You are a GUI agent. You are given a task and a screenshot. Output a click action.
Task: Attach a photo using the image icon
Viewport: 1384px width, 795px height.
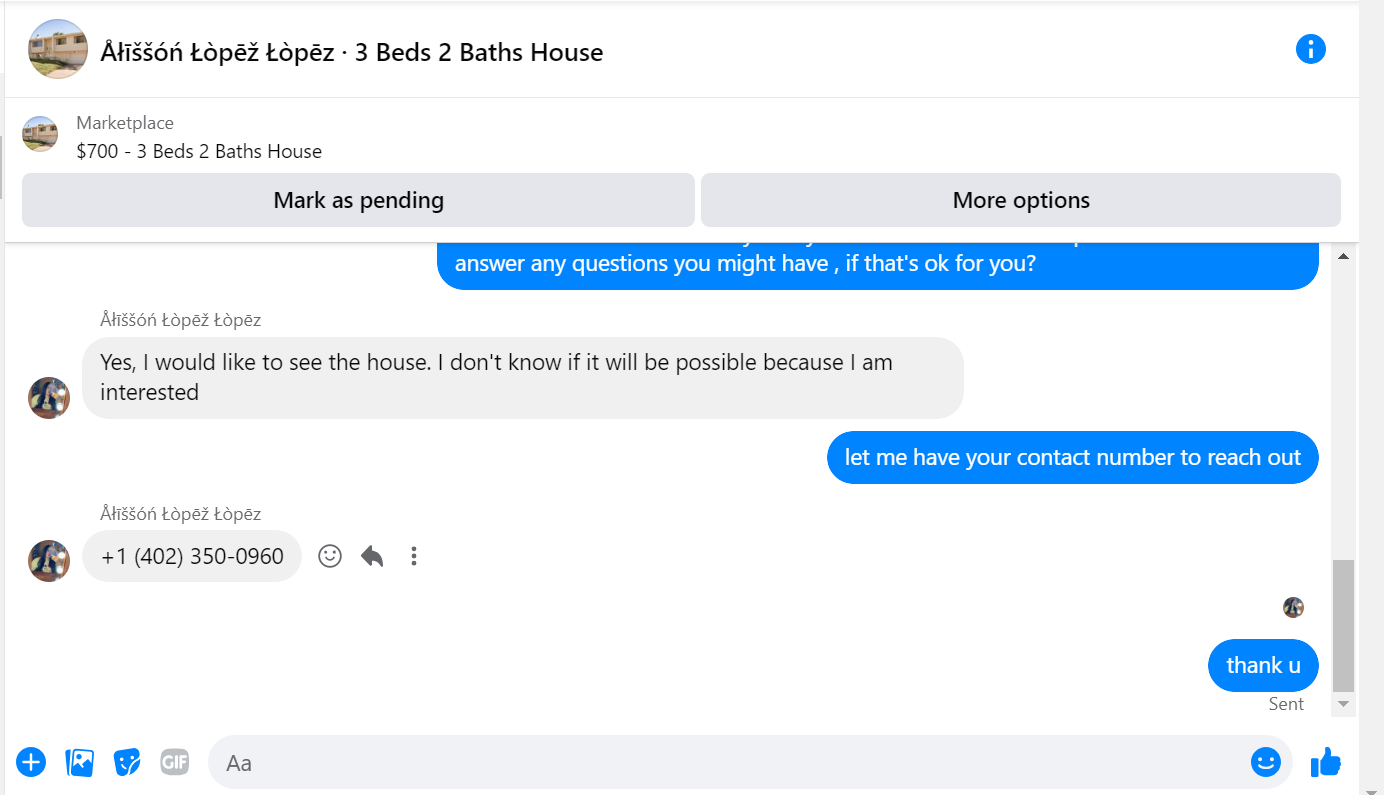79,763
